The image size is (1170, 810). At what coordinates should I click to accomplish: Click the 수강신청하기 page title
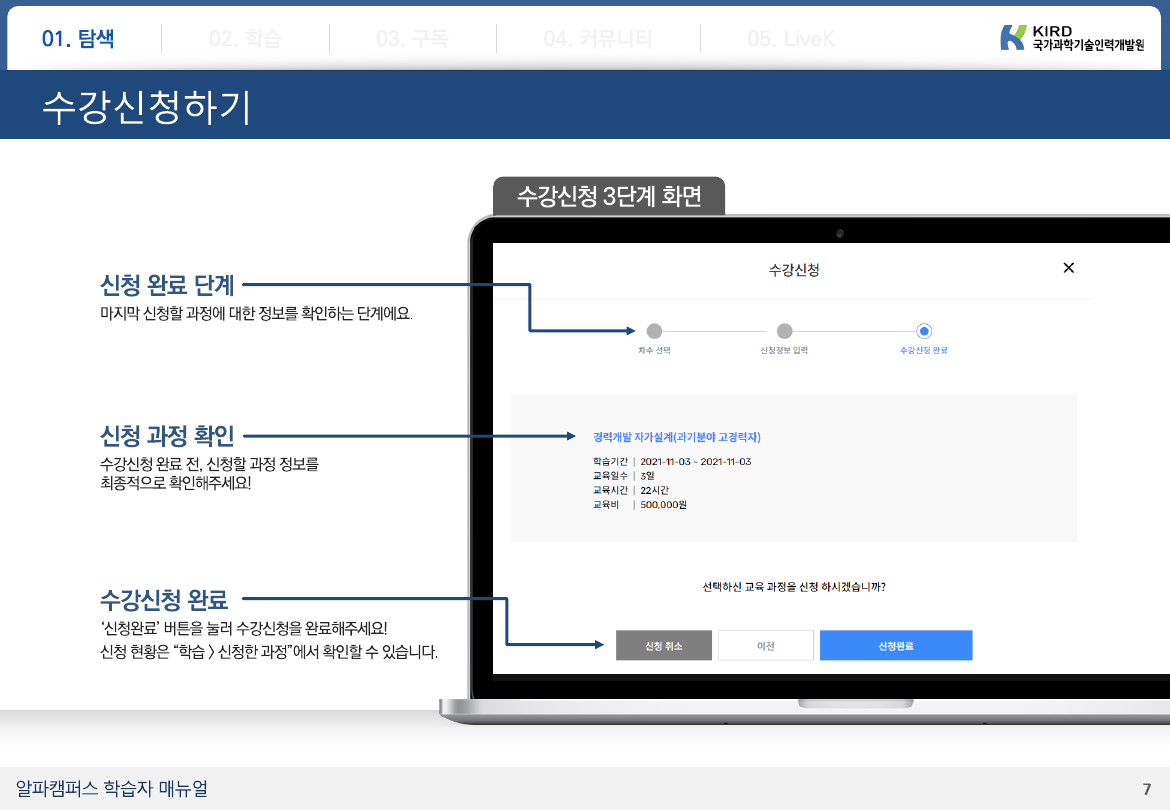coord(146,107)
